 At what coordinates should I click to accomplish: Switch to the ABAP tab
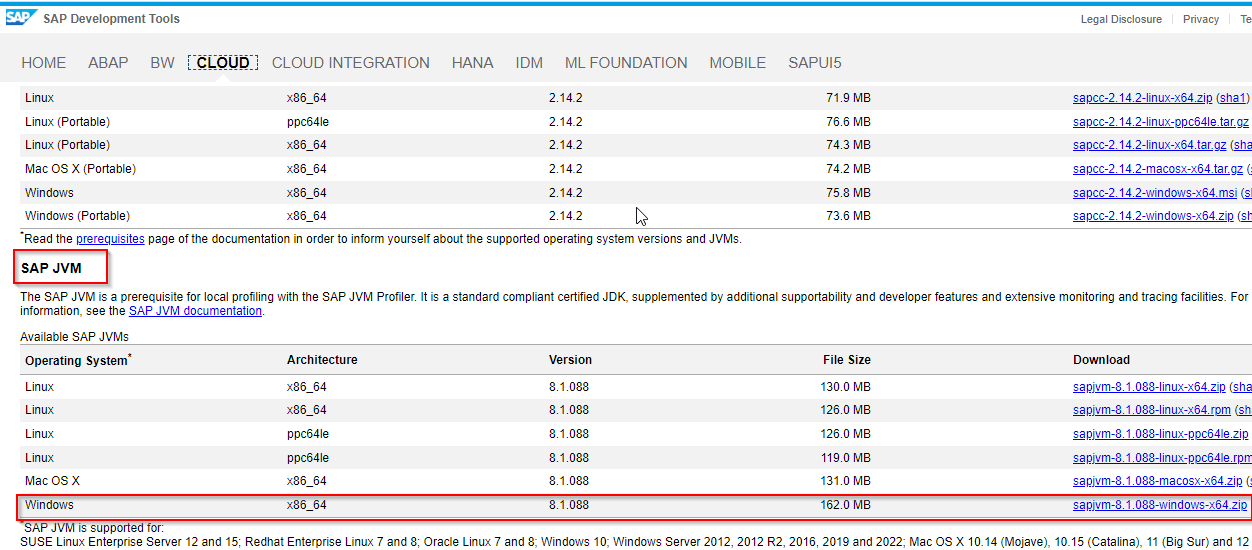(x=108, y=63)
